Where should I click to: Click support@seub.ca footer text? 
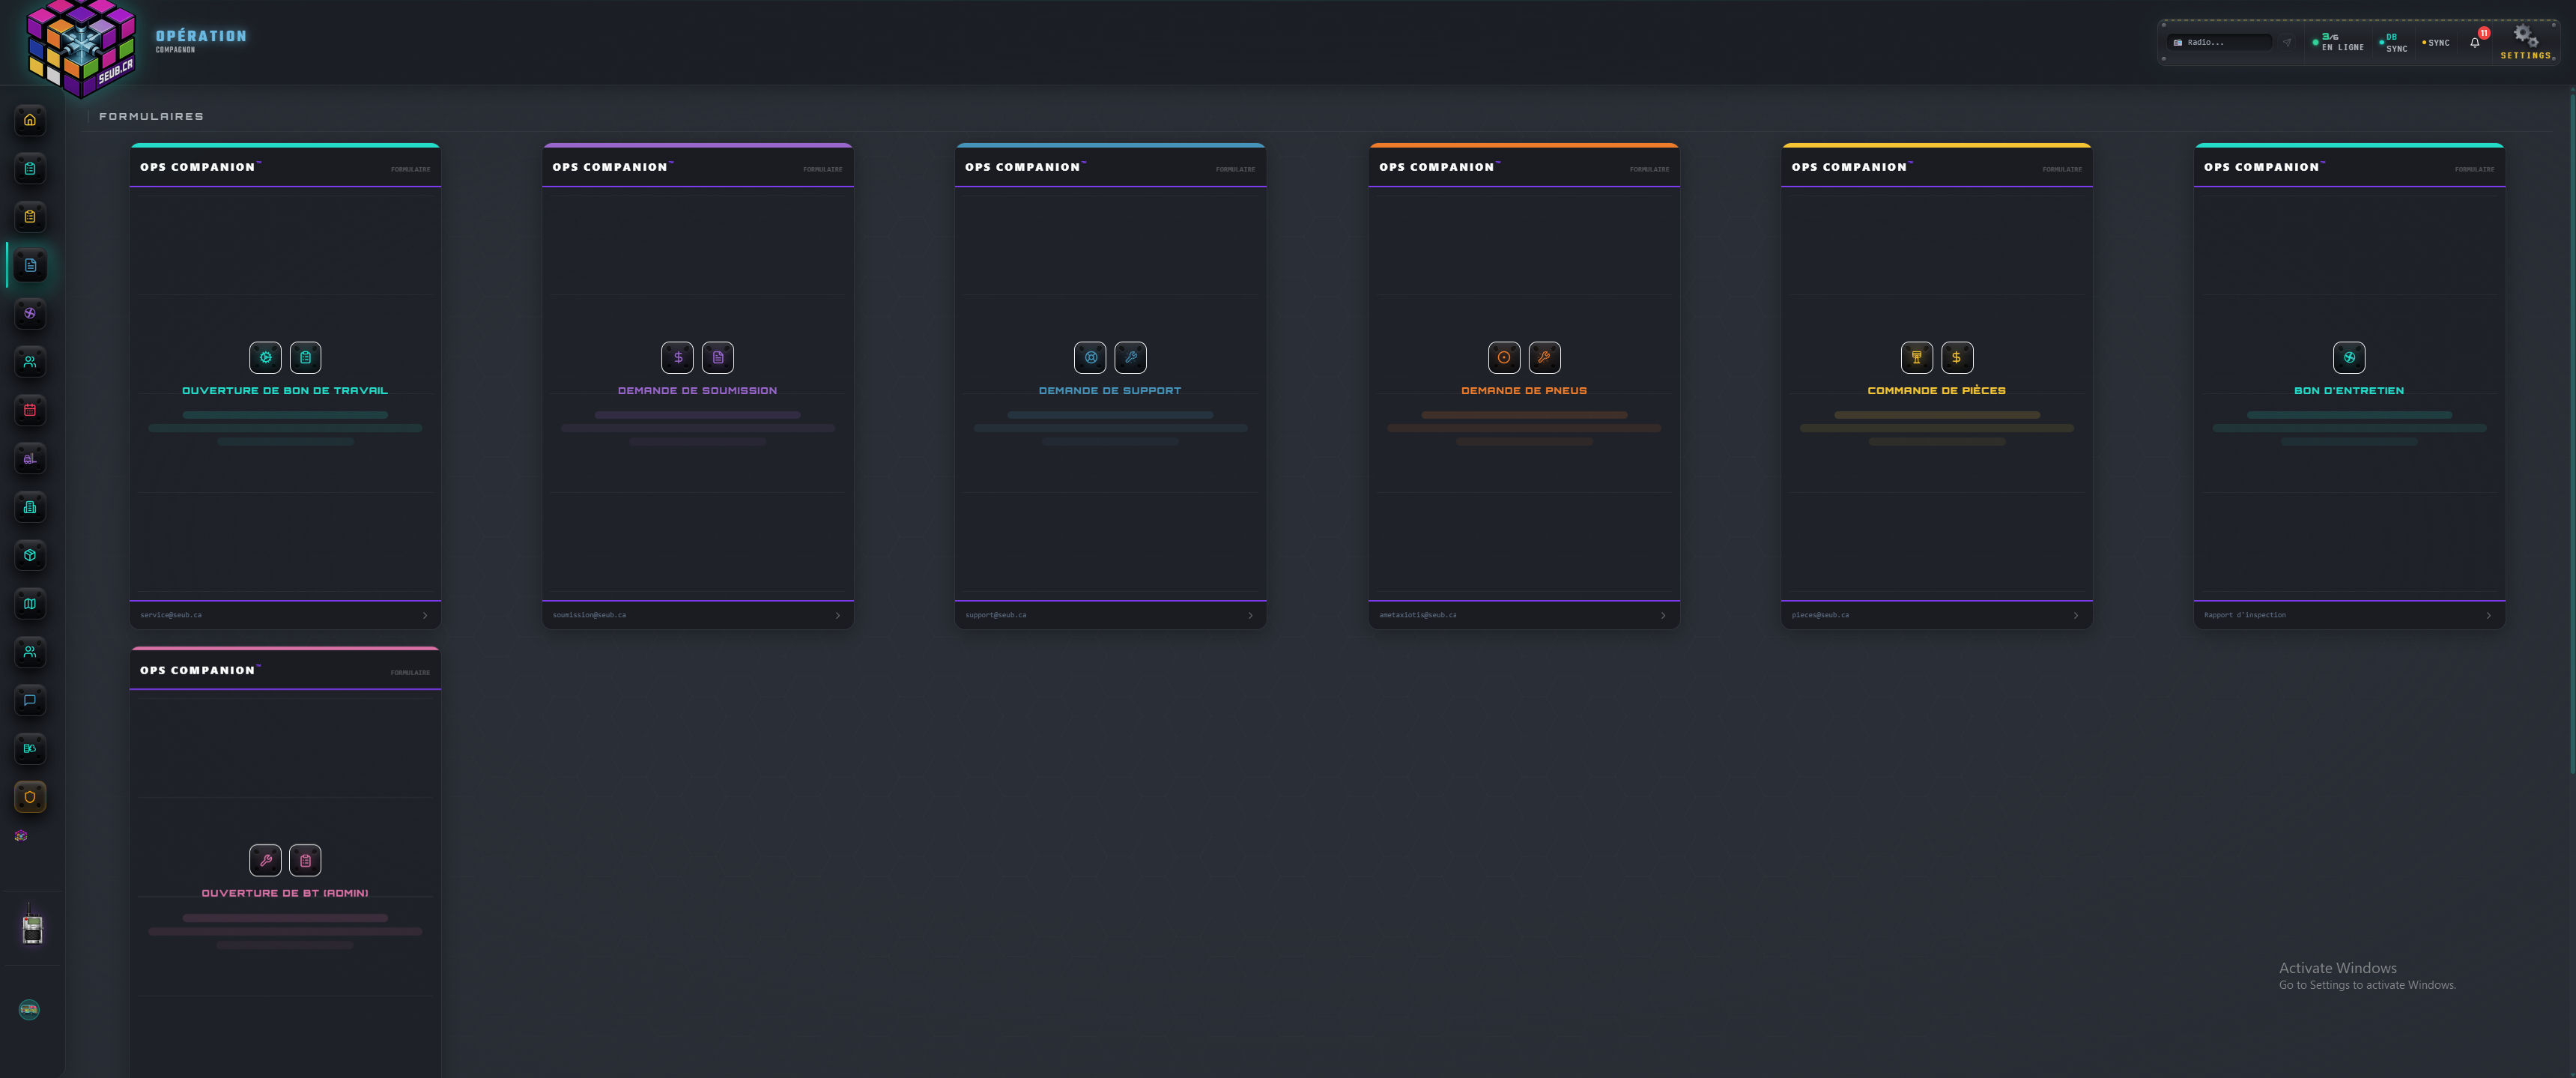coord(995,615)
